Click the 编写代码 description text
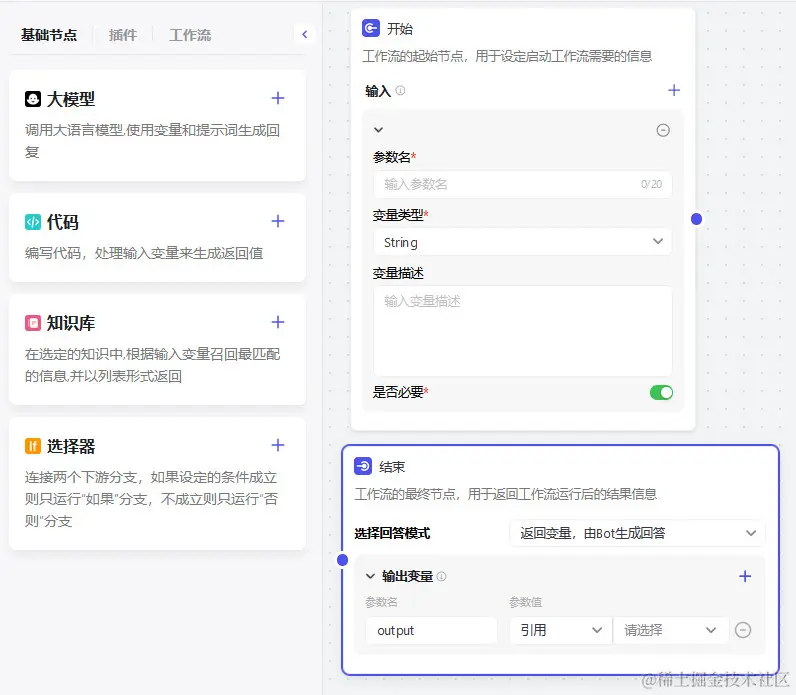Screen dimensions: 796x695 [144, 253]
